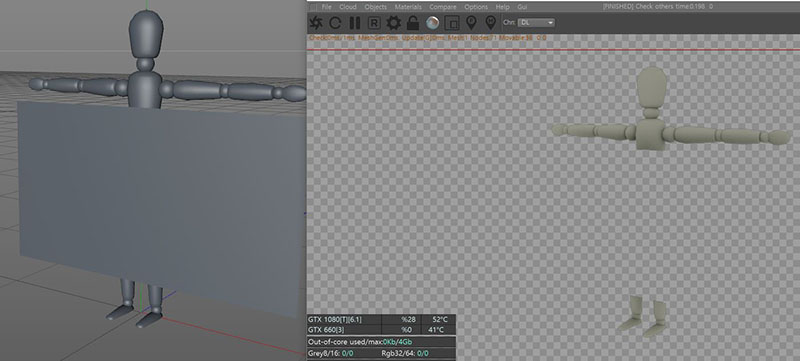Image resolution: width=800 pixels, height=361 pixels.
Task: Open Octane settings gear icon
Action: tap(393, 23)
